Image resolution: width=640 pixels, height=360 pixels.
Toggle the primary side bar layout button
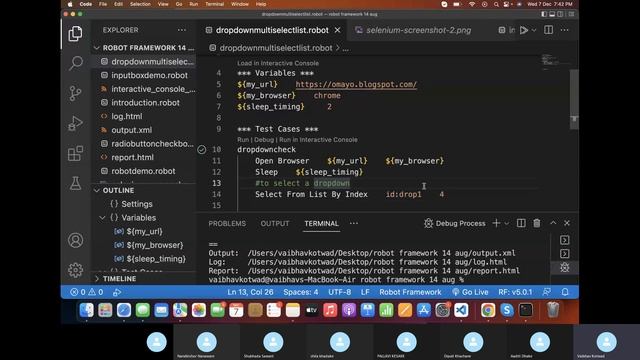[x=544, y=14]
